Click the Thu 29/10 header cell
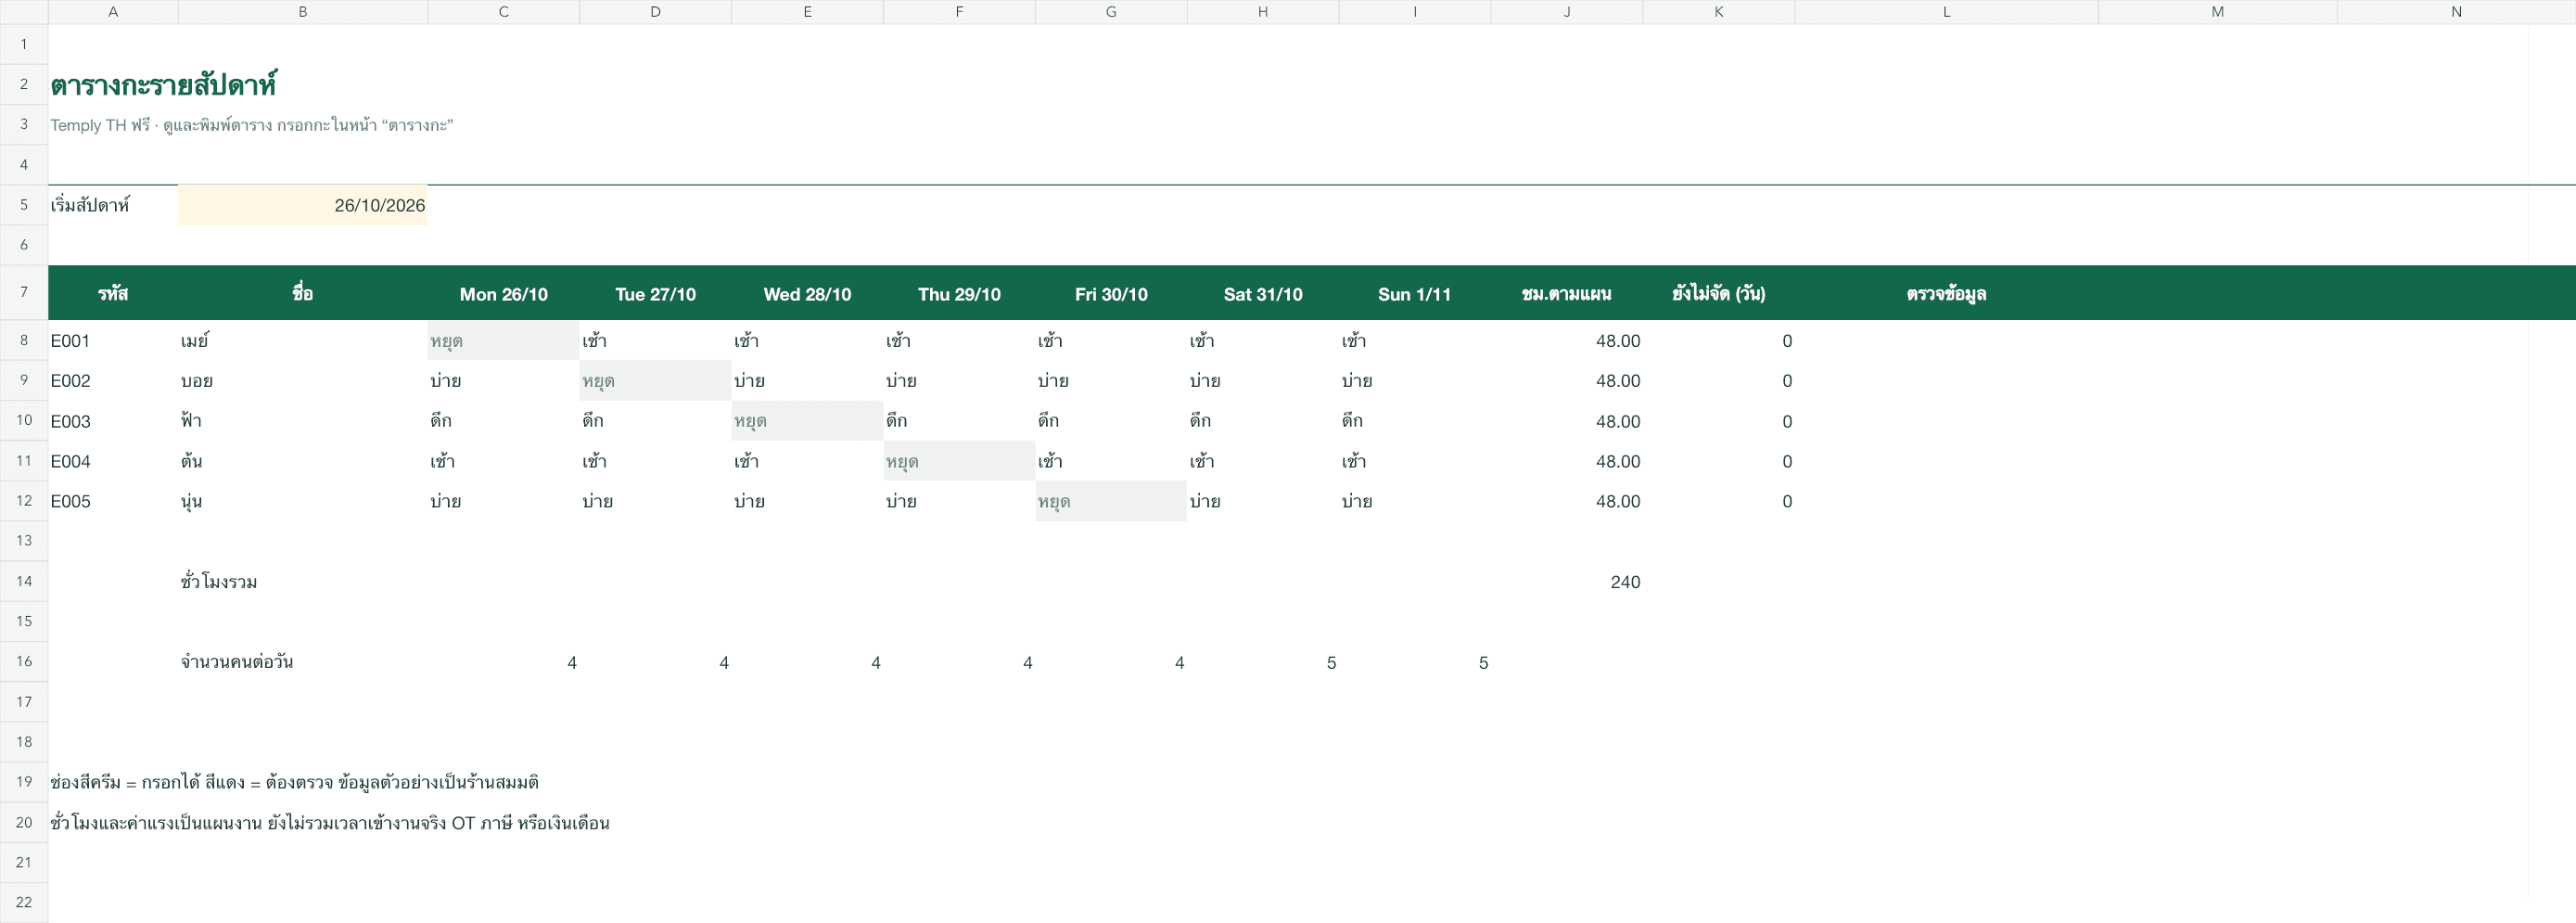This screenshot has width=2576, height=923. (x=959, y=293)
